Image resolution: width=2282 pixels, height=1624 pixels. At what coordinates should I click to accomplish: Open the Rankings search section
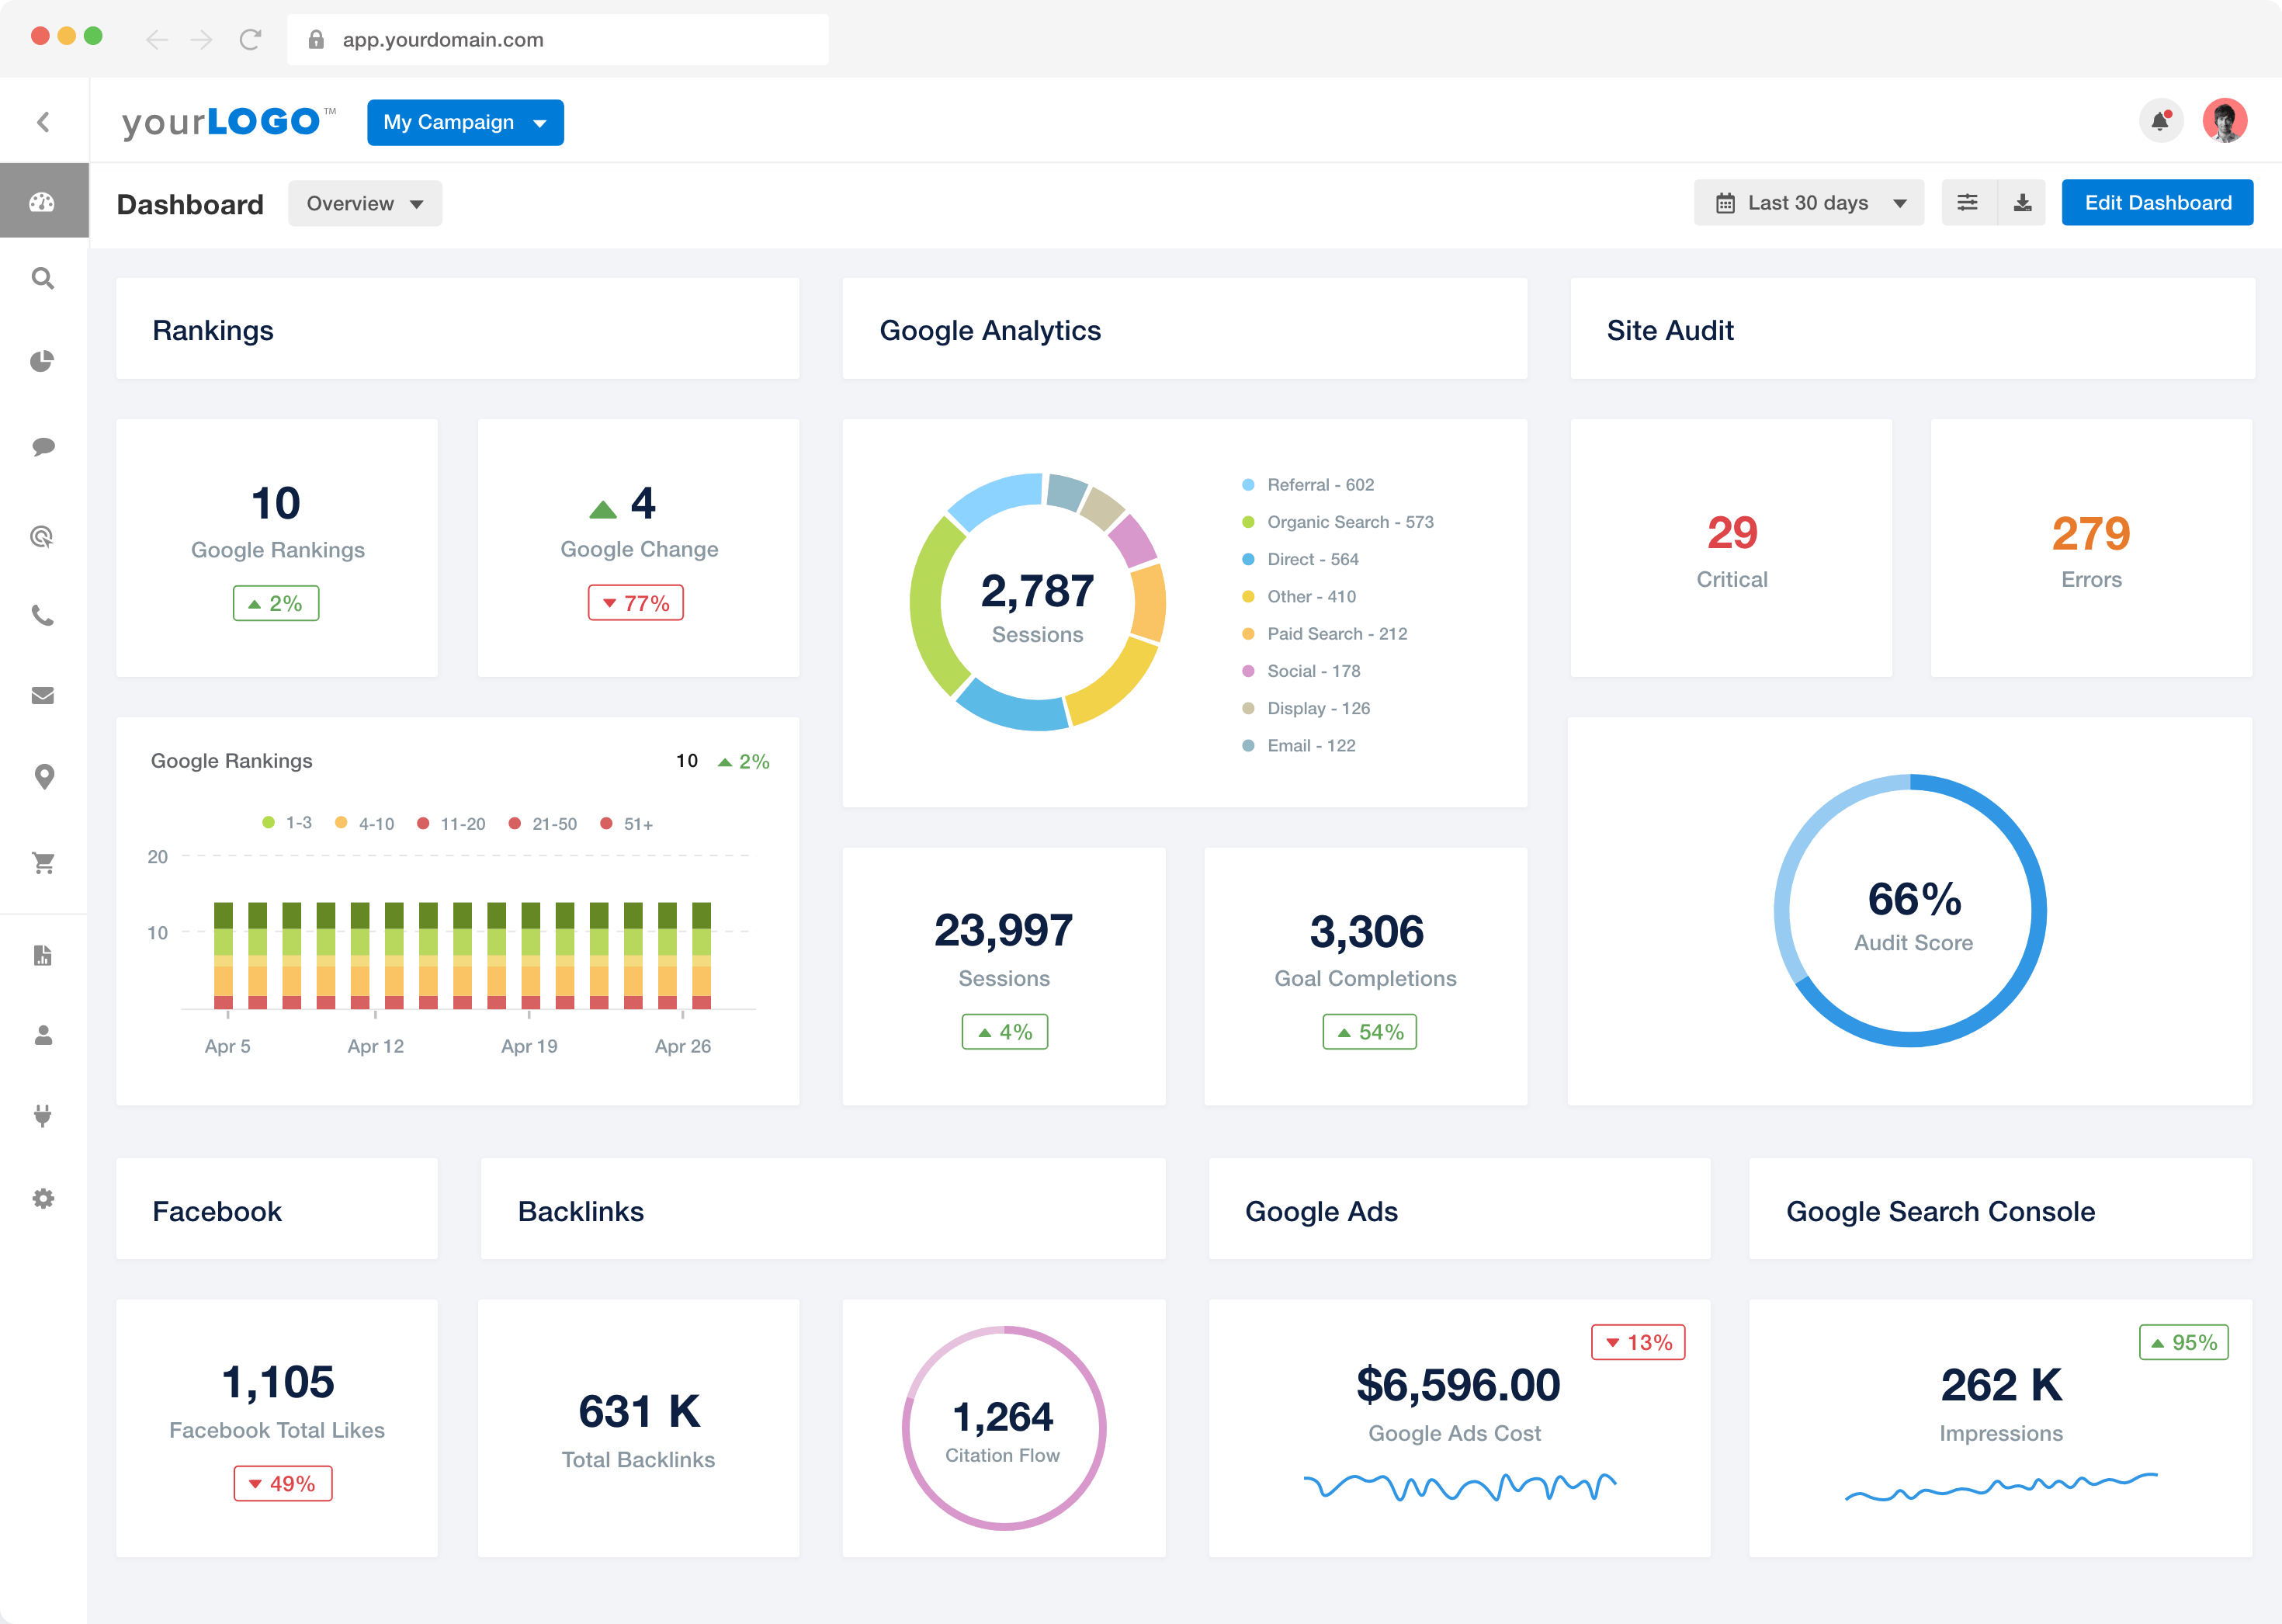click(44, 279)
